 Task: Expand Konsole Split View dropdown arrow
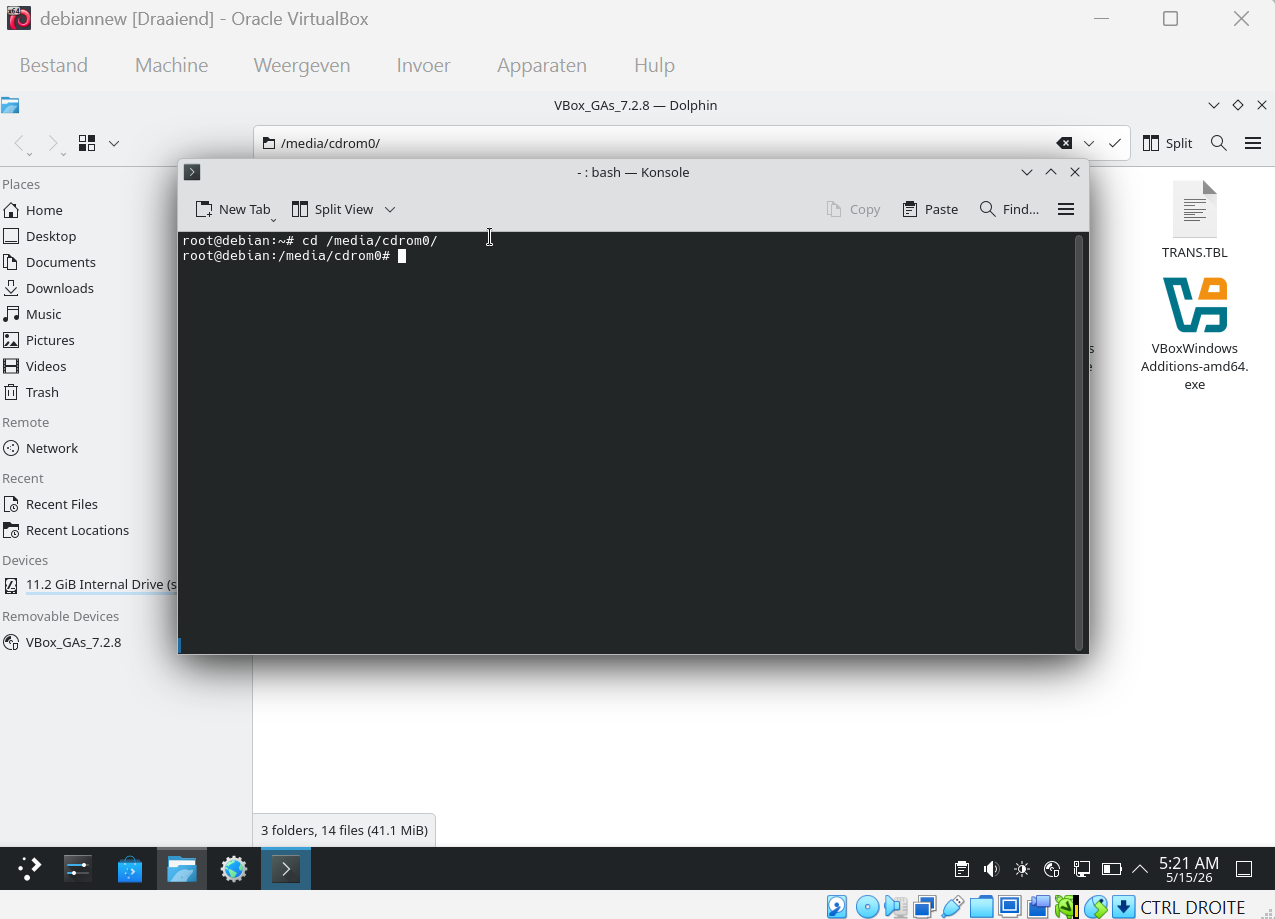click(390, 209)
